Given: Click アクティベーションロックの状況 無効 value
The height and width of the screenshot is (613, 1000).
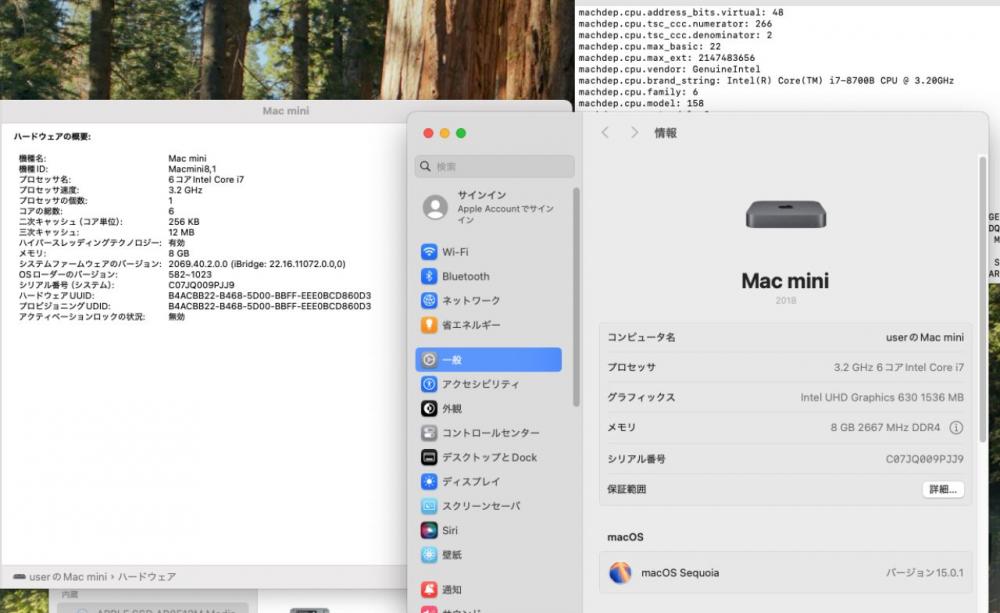Looking at the screenshot, I should 177,317.
